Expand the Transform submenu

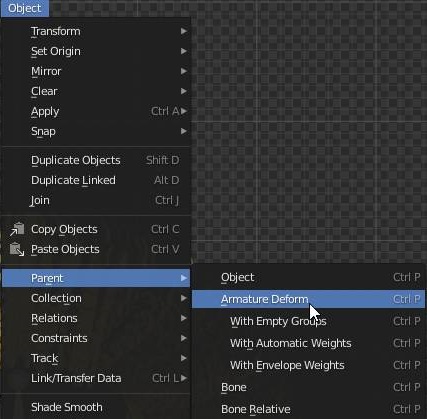96,31
